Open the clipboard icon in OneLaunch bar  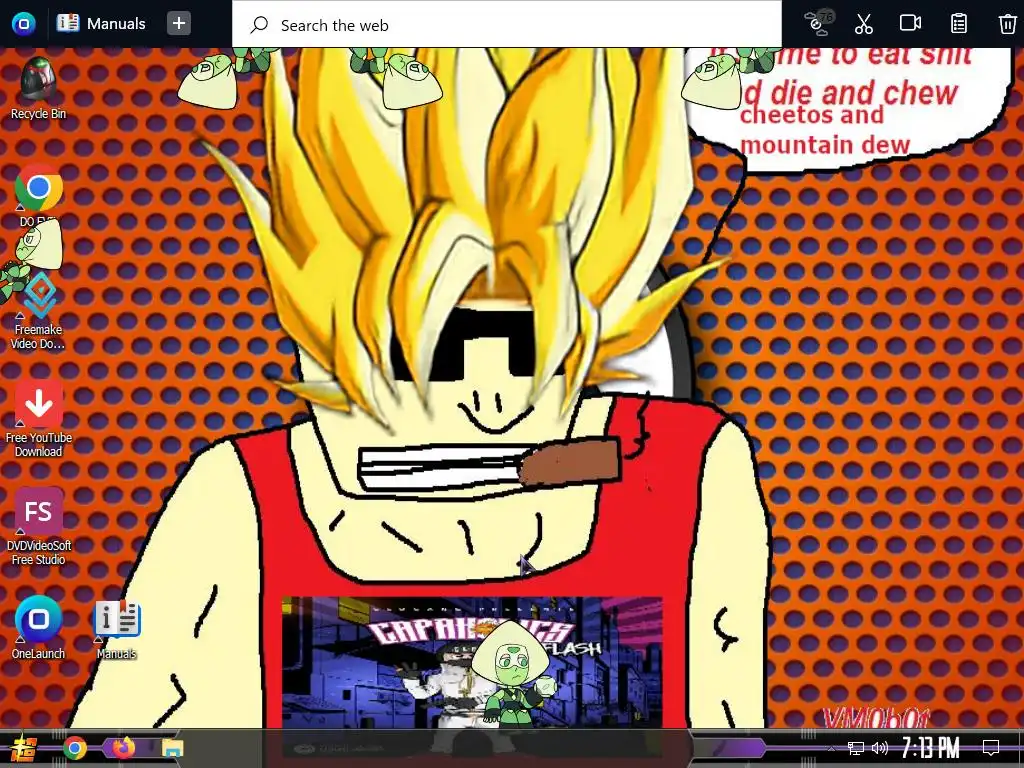coord(958,24)
